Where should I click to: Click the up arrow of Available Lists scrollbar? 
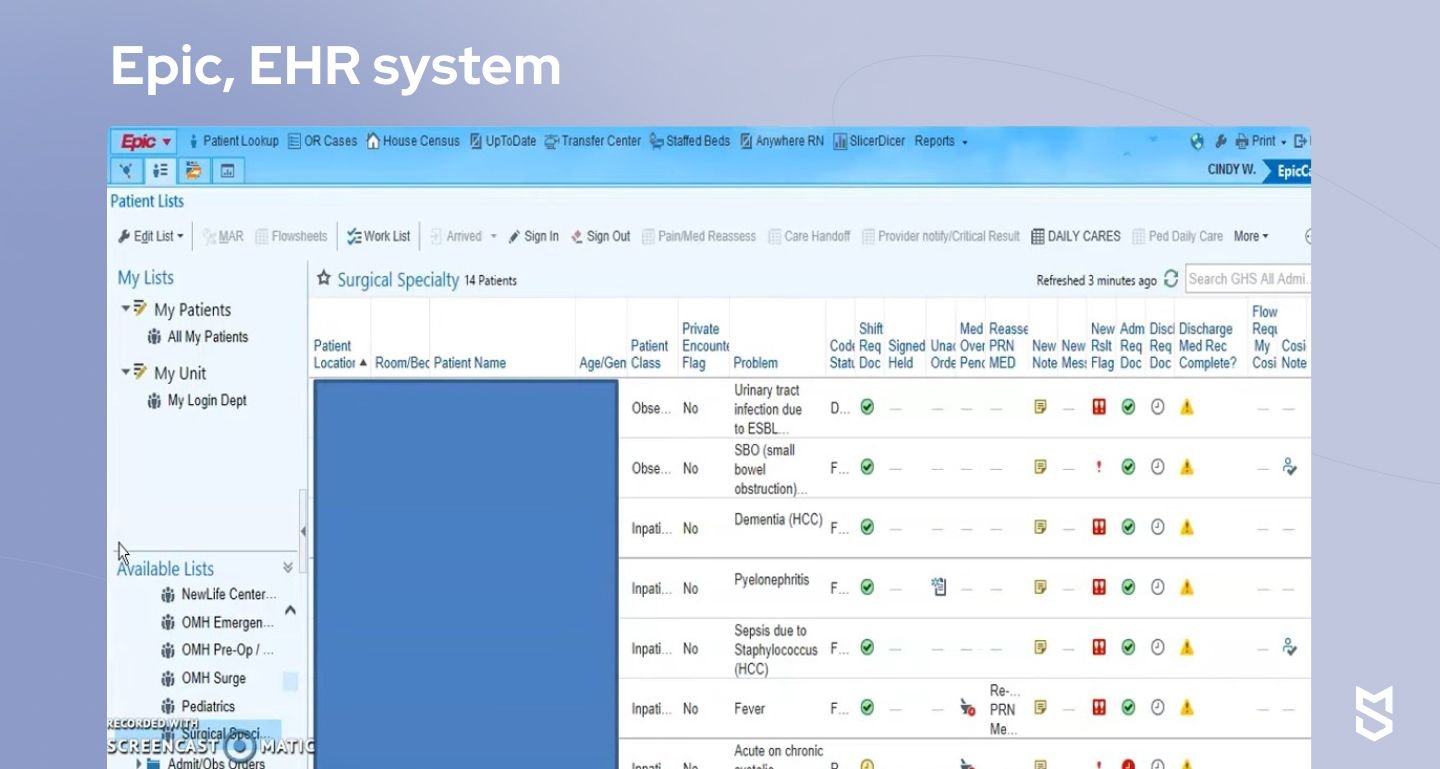pyautogui.click(x=290, y=610)
